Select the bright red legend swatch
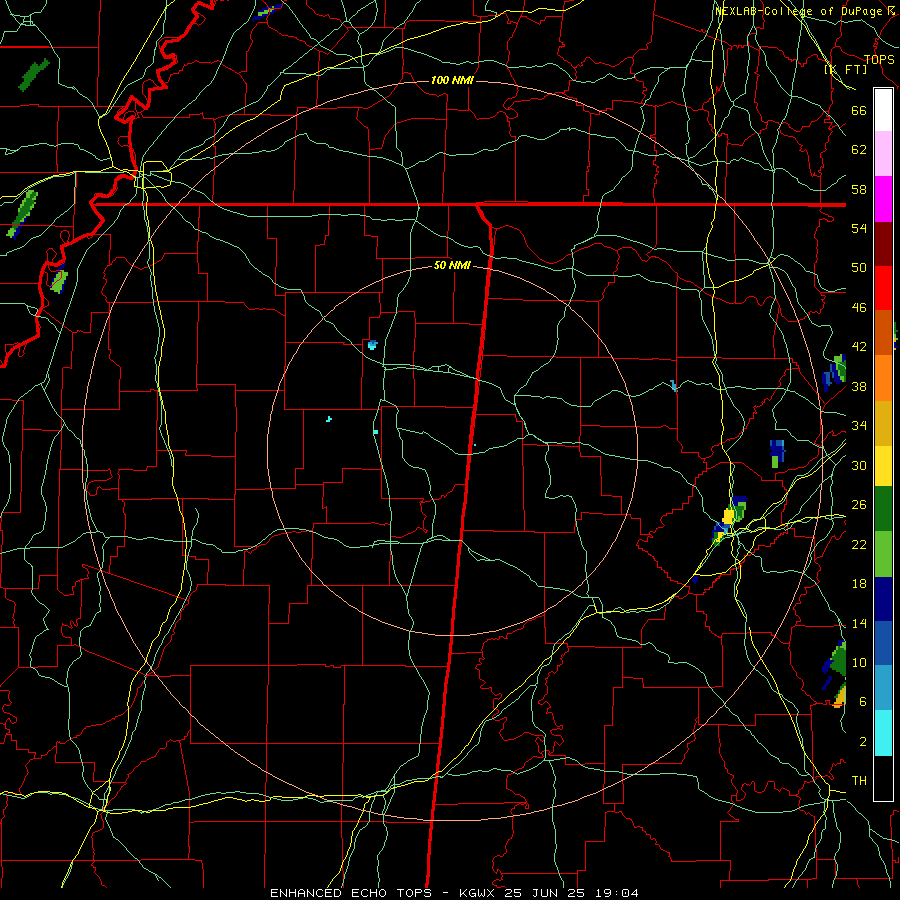The image size is (900, 900). point(883,288)
